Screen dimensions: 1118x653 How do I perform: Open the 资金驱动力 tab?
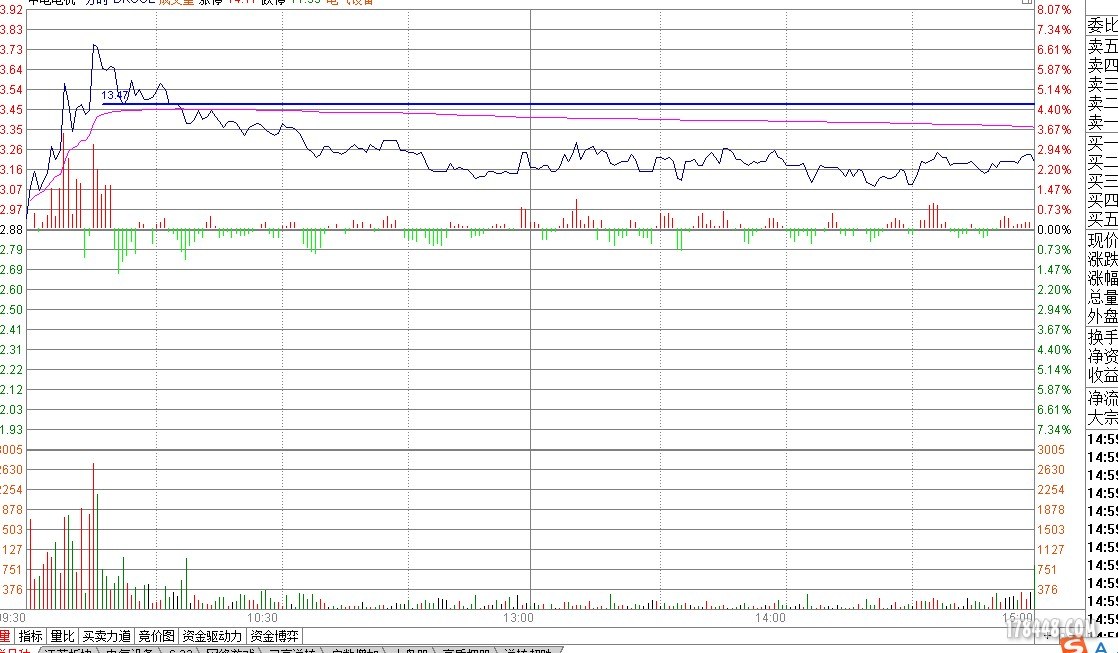tap(212, 636)
